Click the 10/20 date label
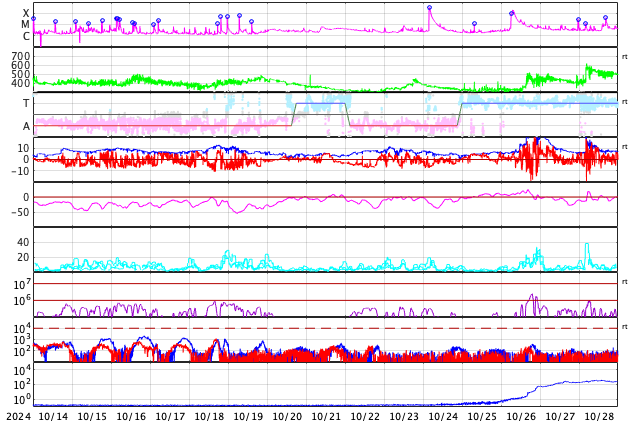This screenshot has height=424, width=634. click(287, 416)
